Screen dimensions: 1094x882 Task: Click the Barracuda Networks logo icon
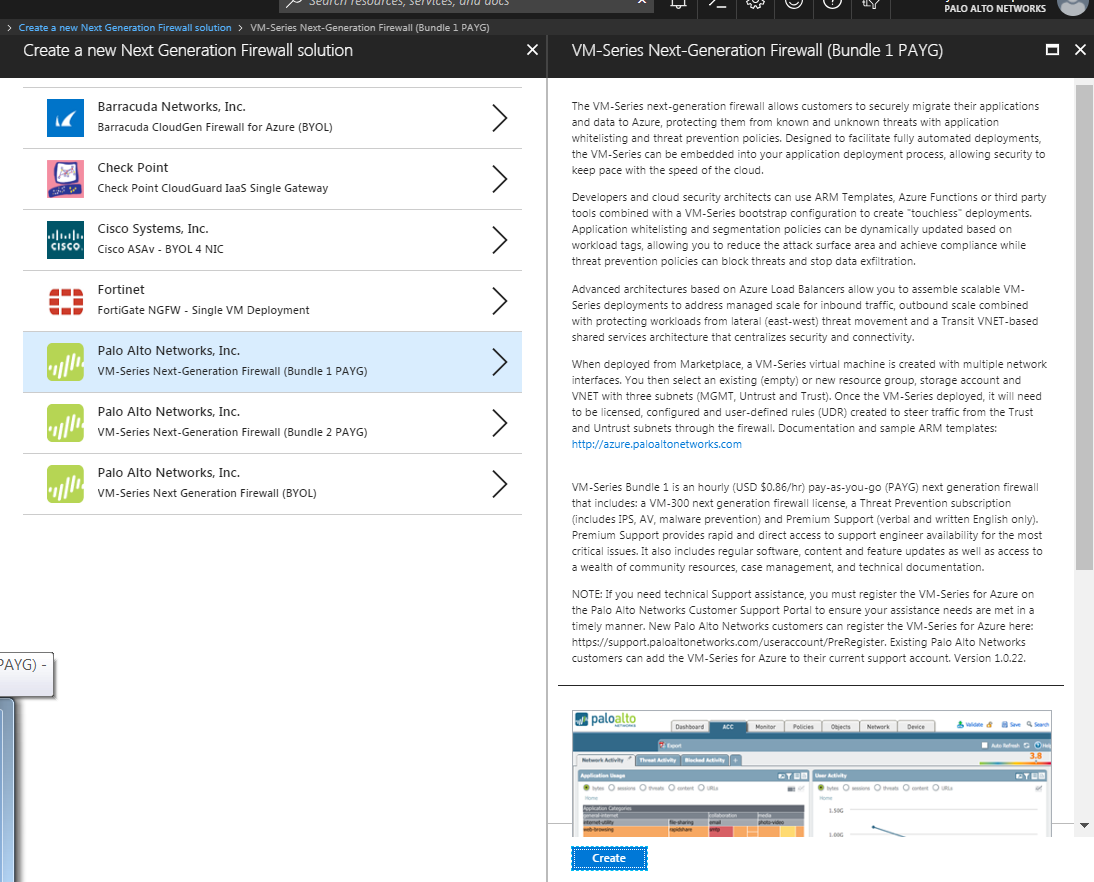click(66, 118)
